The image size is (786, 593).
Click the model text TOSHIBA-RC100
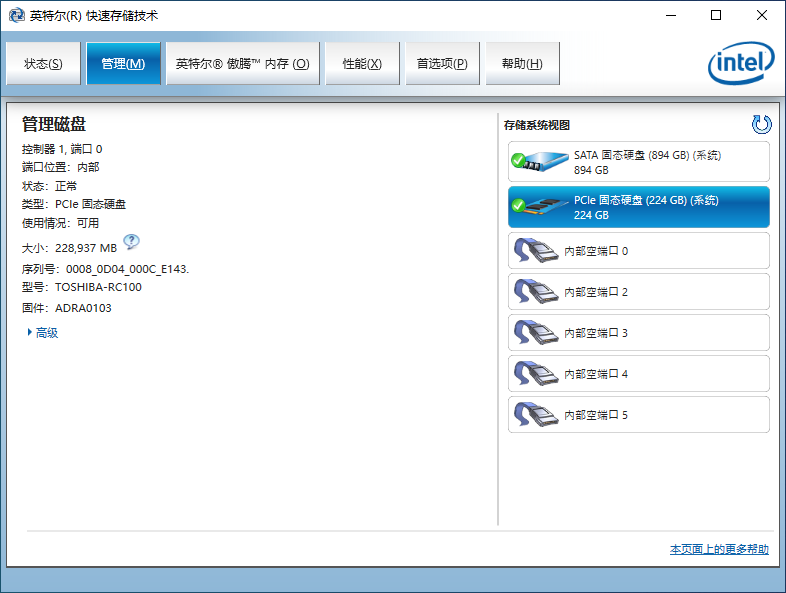(x=98, y=287)
